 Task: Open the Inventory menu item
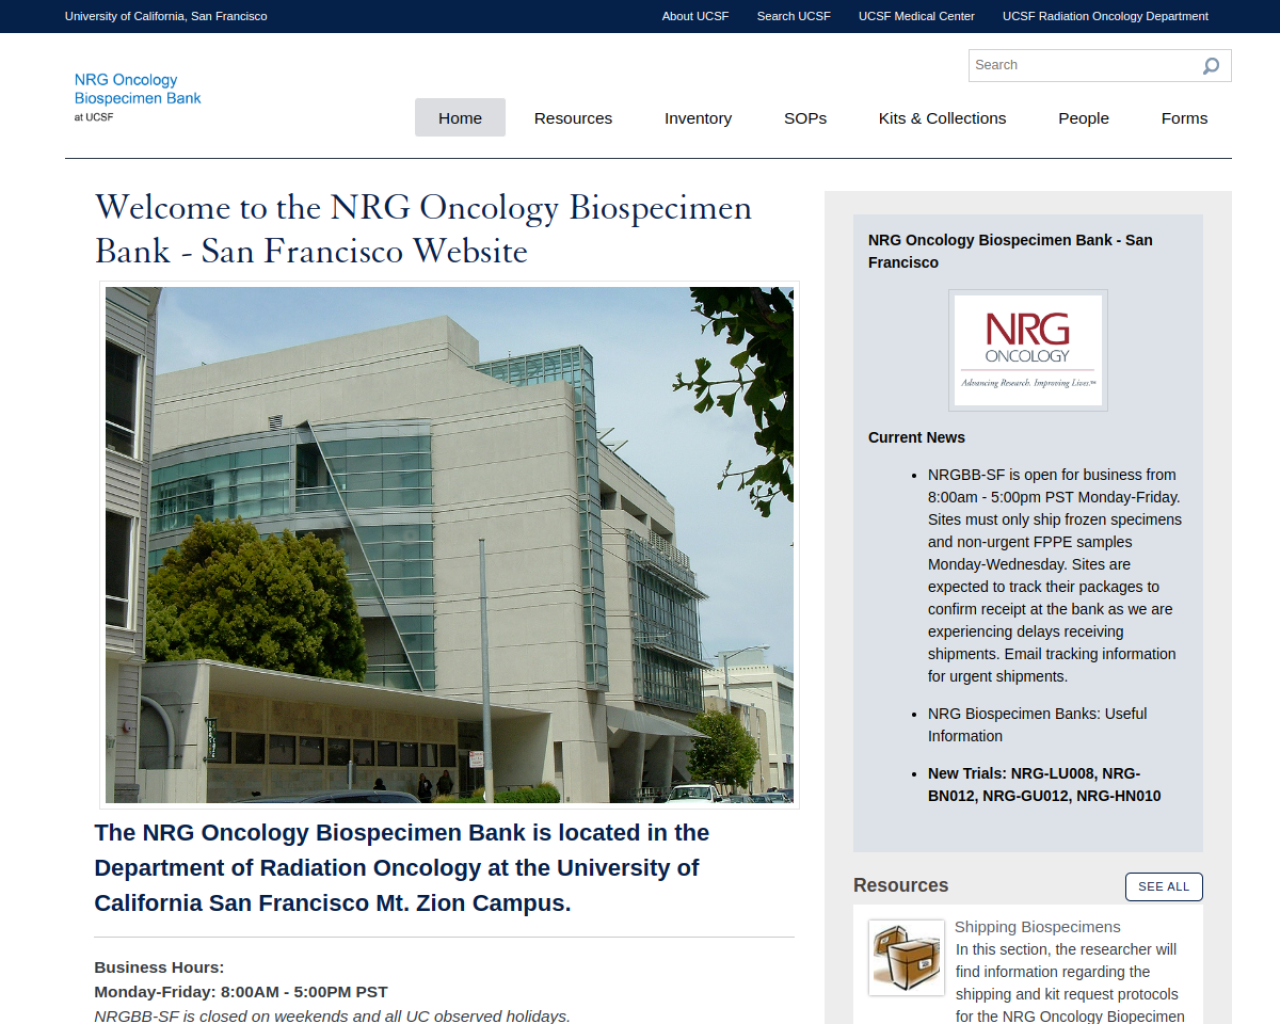coord(698,118)
